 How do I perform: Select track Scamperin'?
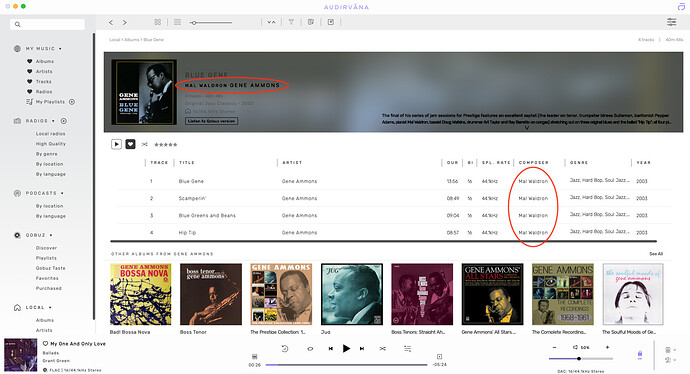click(192, 198)
